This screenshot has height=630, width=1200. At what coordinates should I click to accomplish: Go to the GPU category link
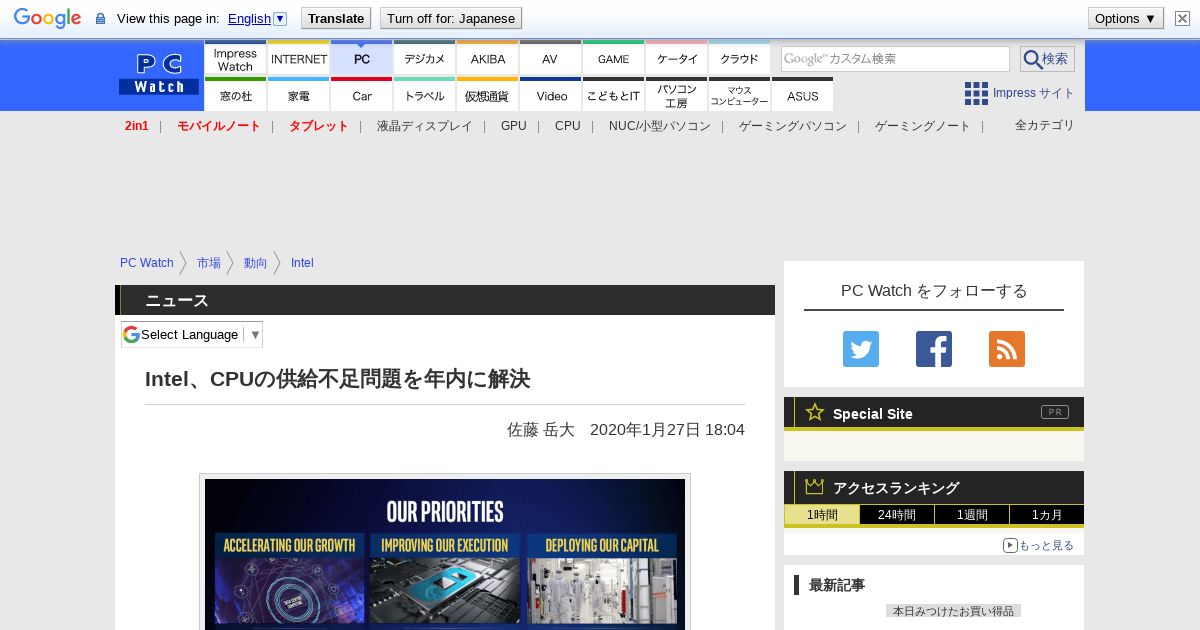tap(513, 126)
